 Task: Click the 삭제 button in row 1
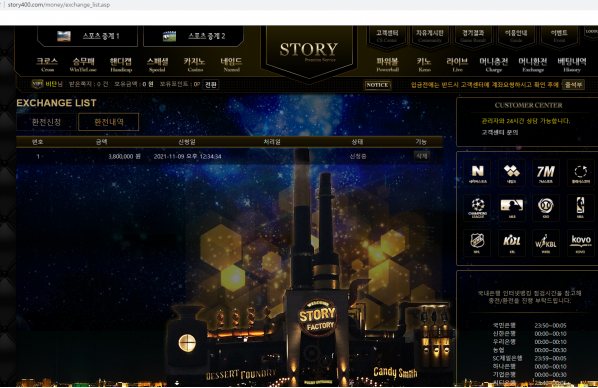click(421, 156)
